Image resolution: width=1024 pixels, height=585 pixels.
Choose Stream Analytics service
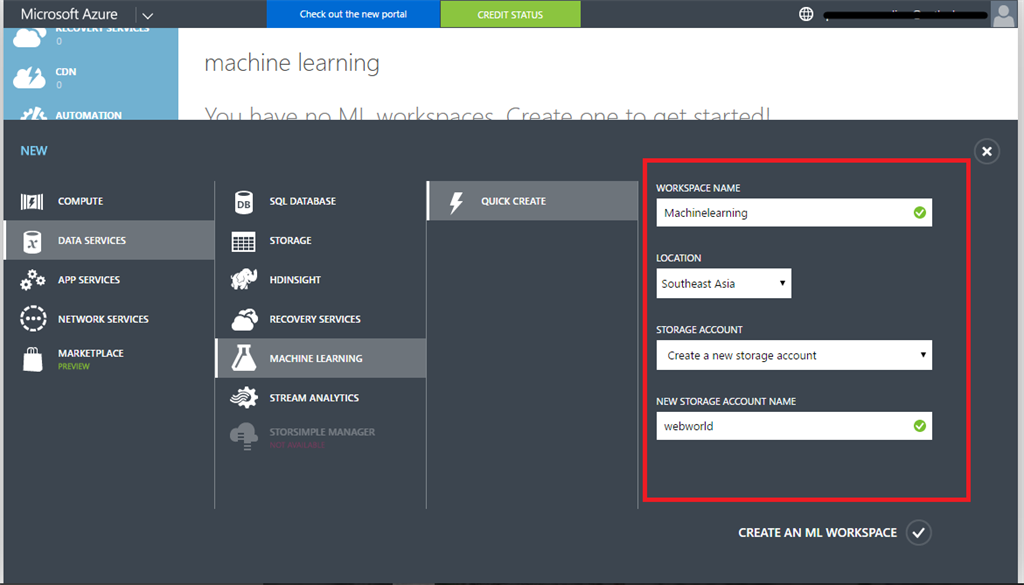coord(321,397)
